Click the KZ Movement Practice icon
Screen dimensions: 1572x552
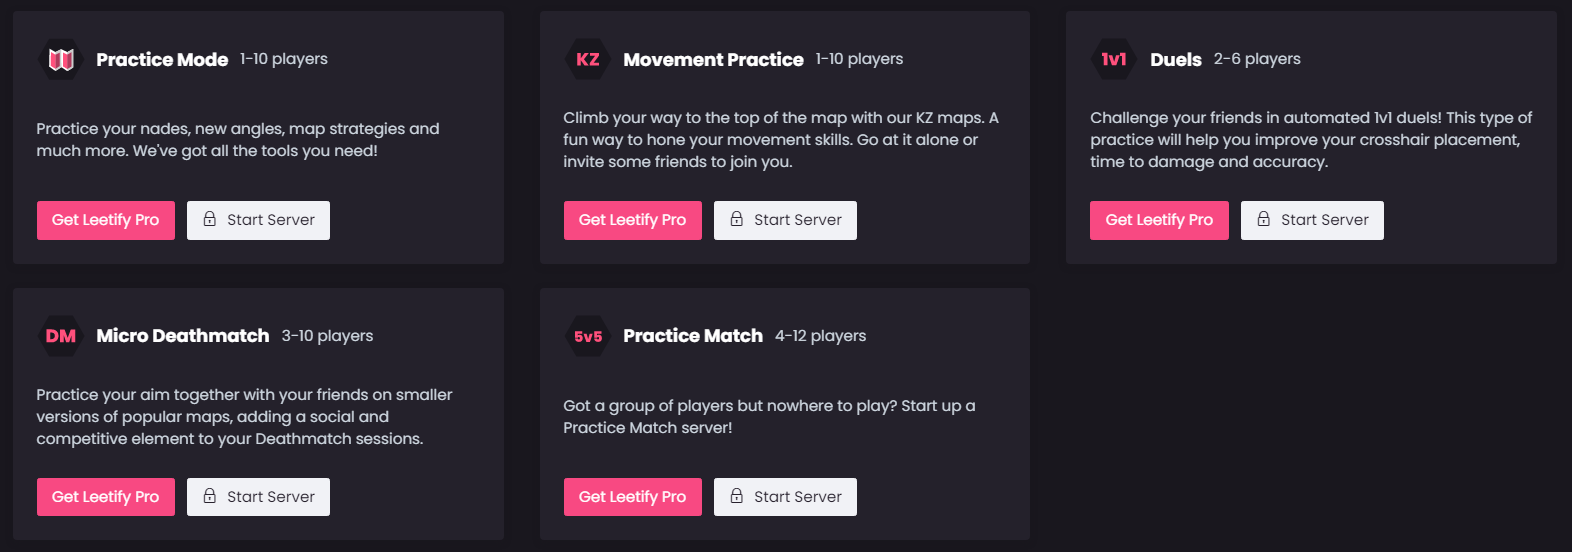pos(588,60)
